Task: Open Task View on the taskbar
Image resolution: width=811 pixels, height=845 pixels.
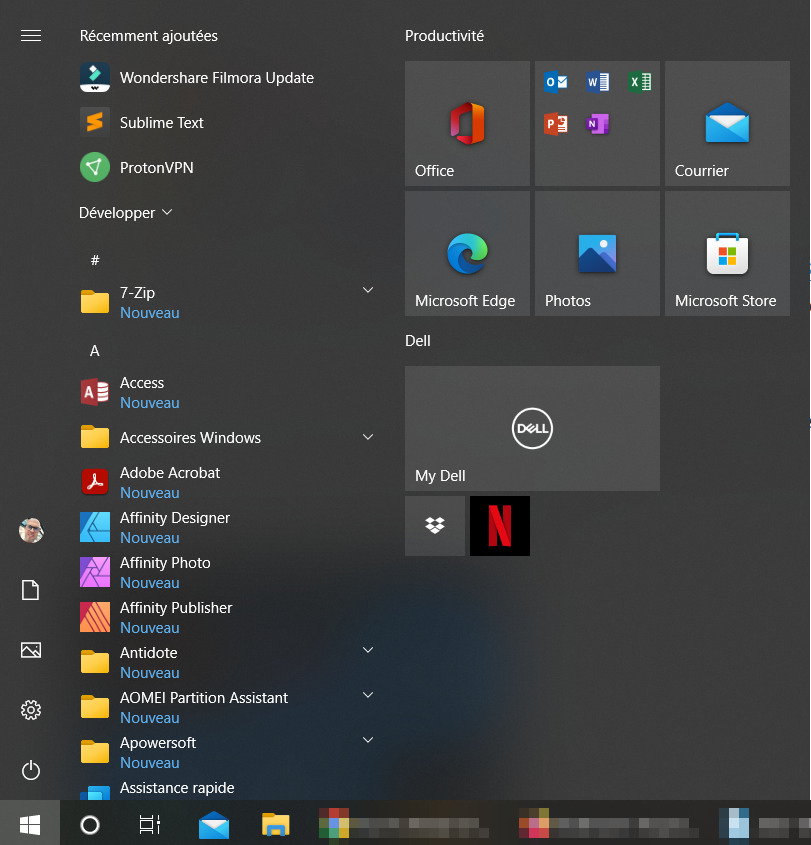Action: pyautogui.click(x=149, y=825)
